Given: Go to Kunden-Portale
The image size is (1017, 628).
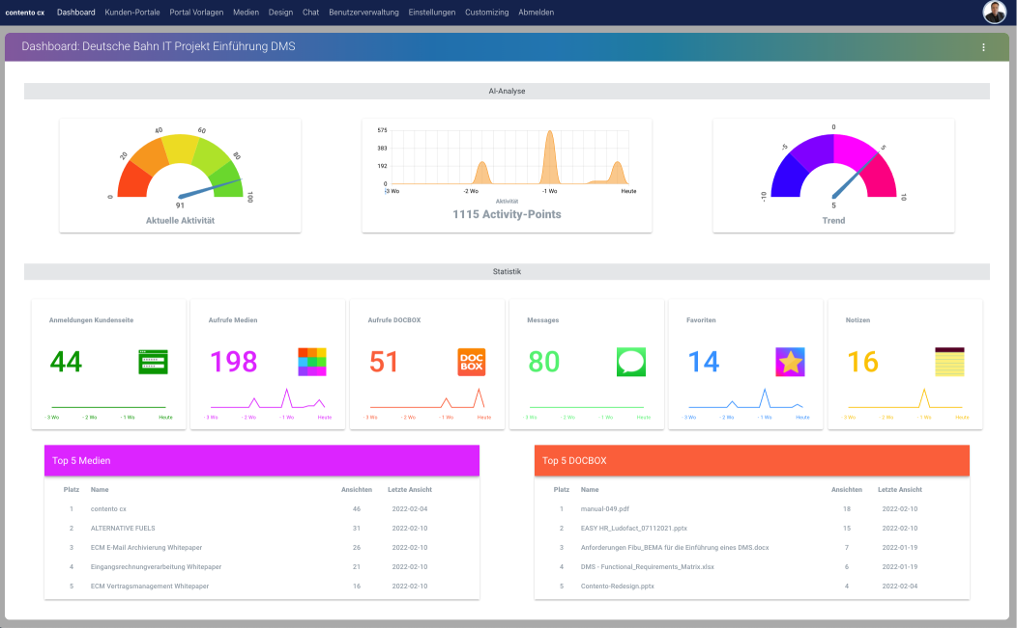Looking at the screenshot, I should pyautogui.click(x=132, y=12).
